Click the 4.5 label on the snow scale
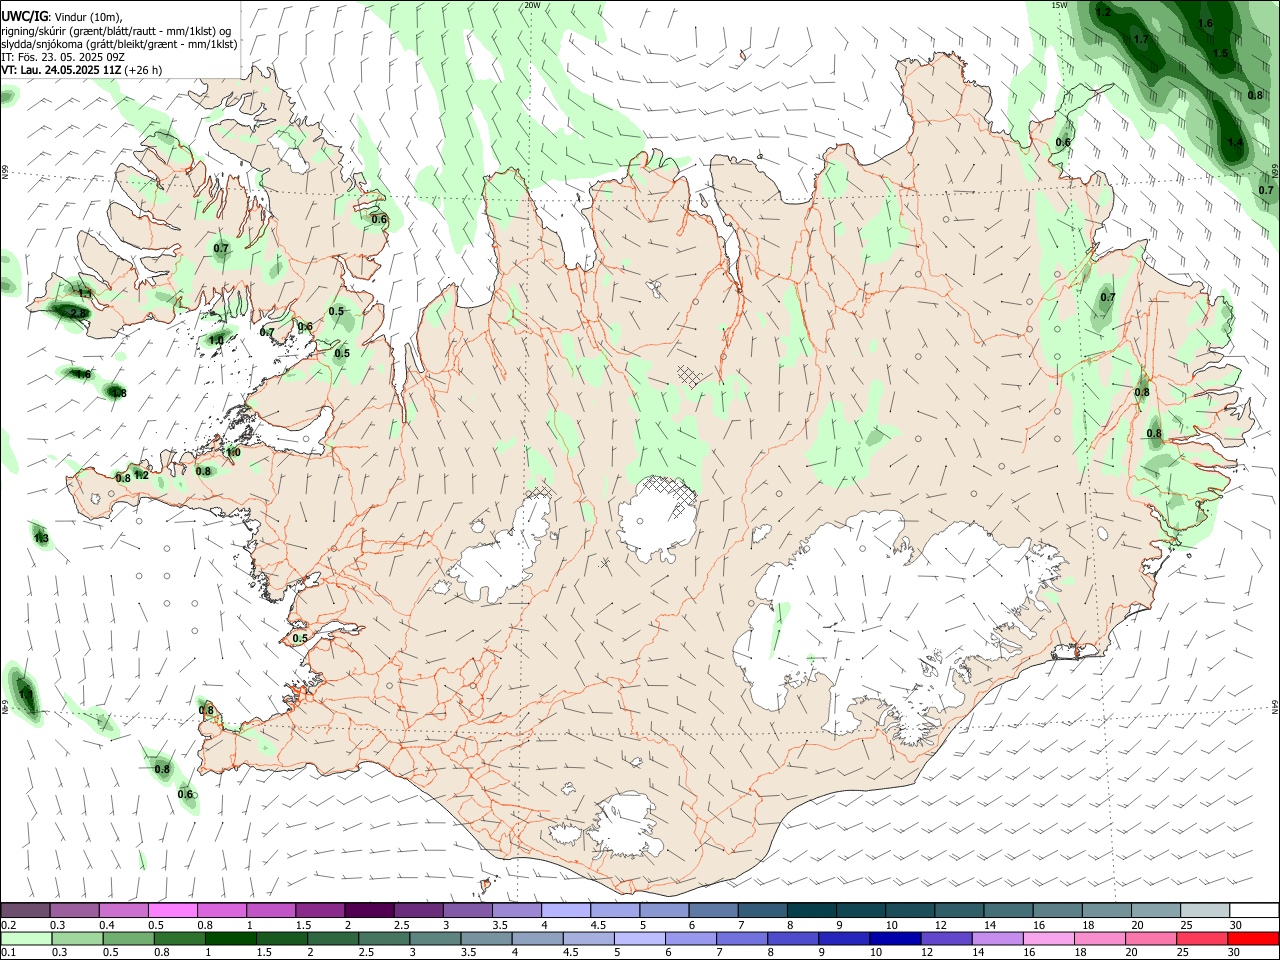Image resolution: width=1280 pixels, height=960 pixels. 598,925
